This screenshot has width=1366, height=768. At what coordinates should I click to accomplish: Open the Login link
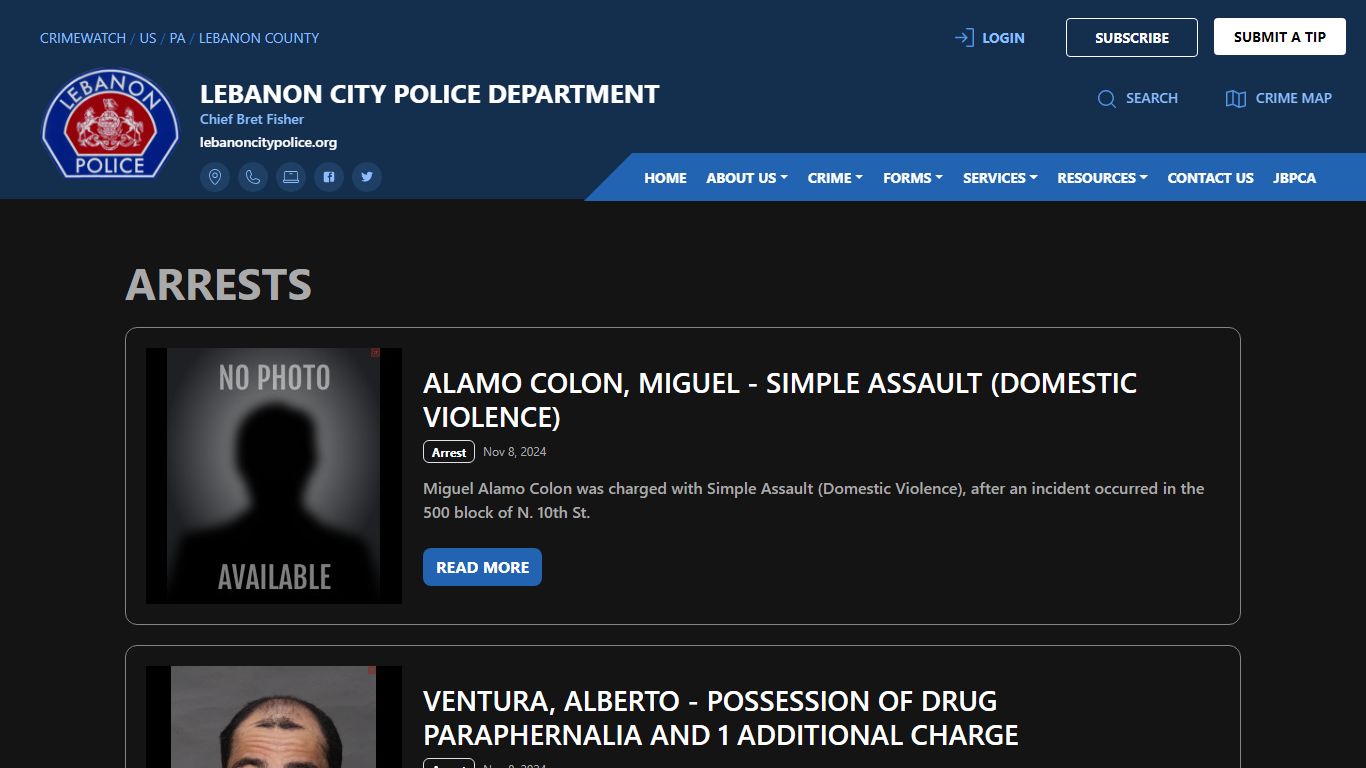[x=1003, y=38]
